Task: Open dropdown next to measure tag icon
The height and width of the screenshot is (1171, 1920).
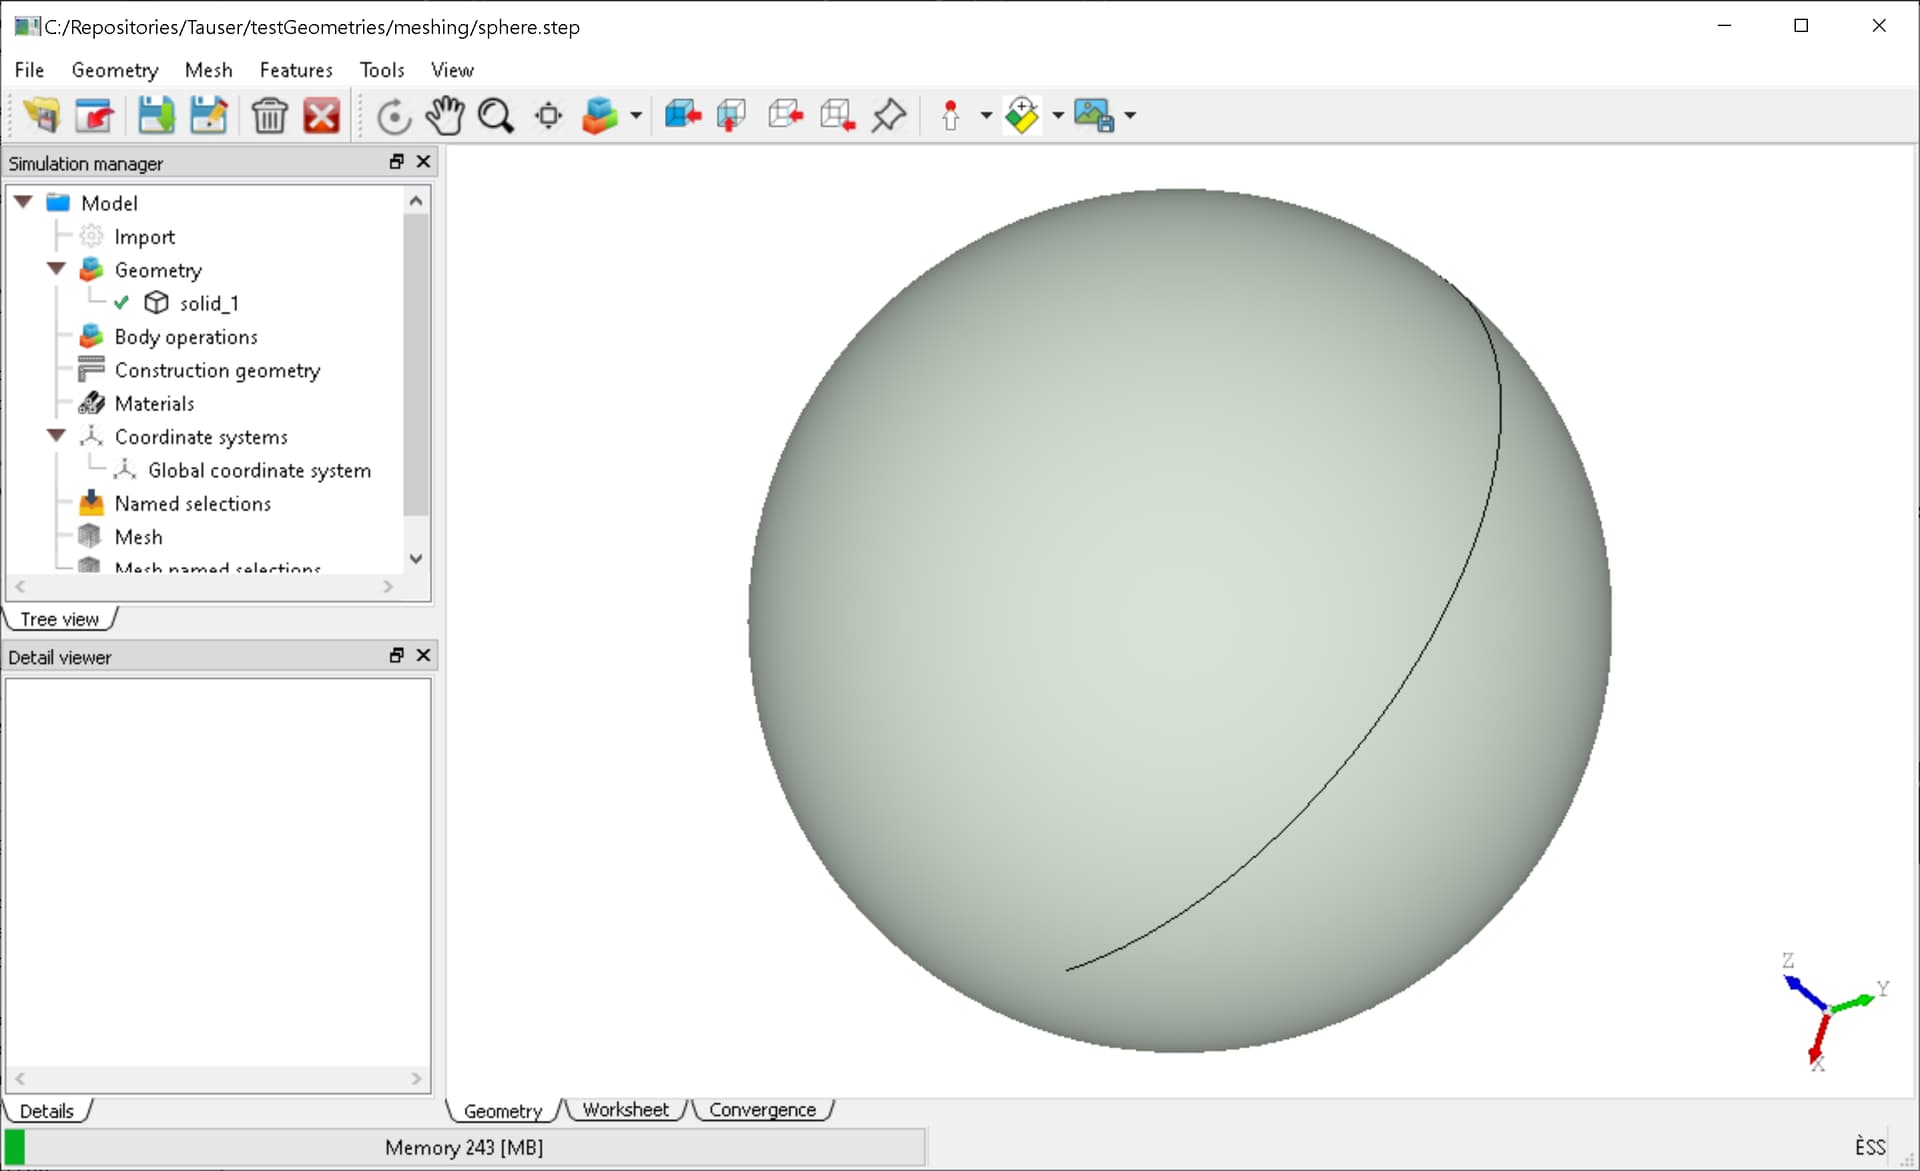Action: point(1058,116)
